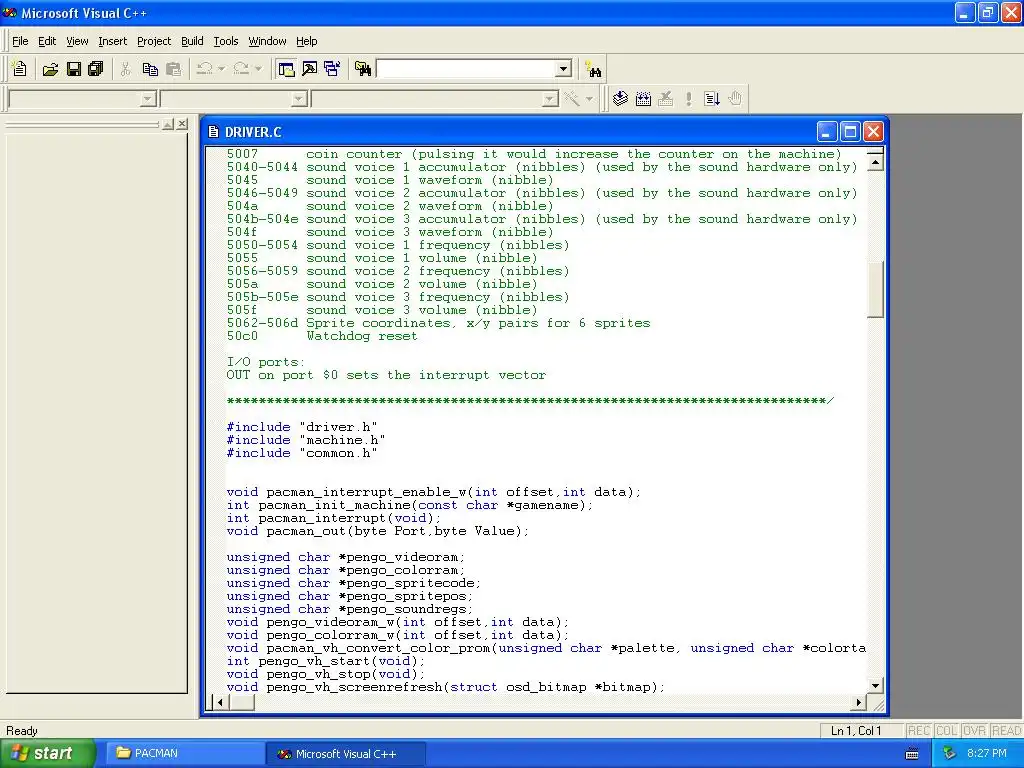
Task: Switch to PACMAN folder taskbar button
Action: coord(185,754)
